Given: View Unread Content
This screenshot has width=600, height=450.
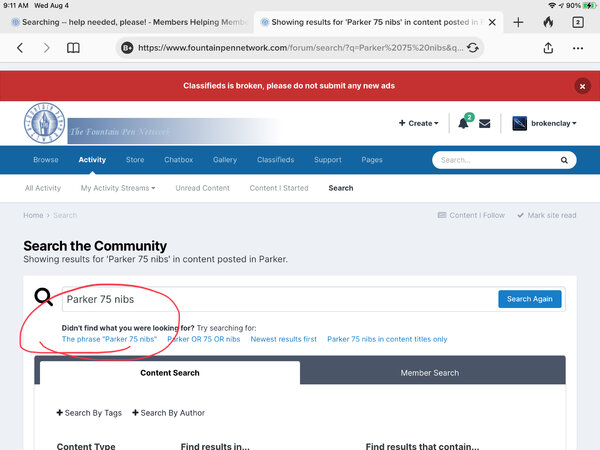Looking at the screenshot, I should click(202, 188).
